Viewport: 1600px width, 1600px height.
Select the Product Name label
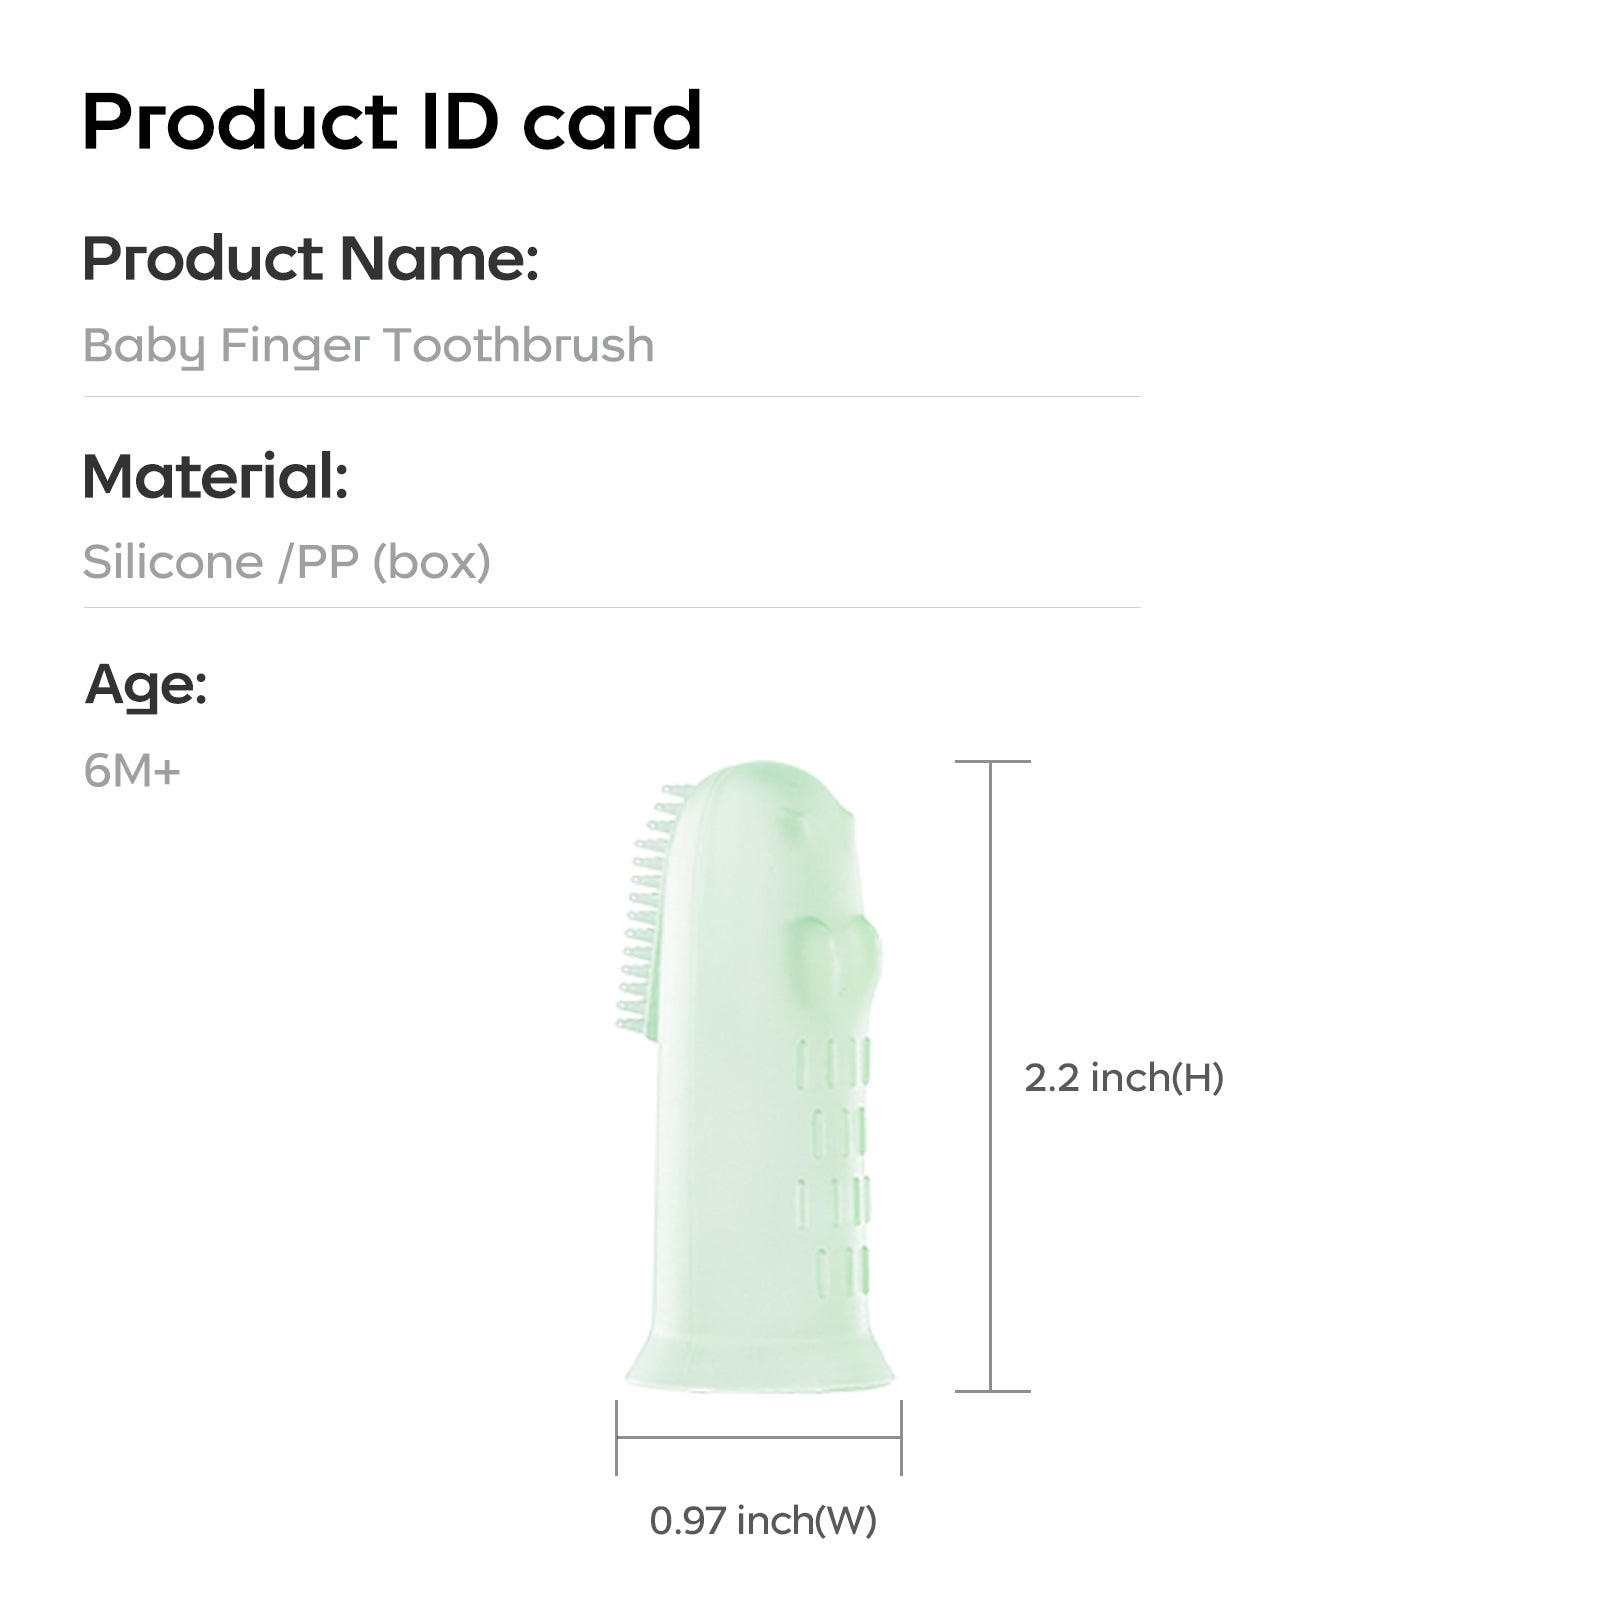310,258
